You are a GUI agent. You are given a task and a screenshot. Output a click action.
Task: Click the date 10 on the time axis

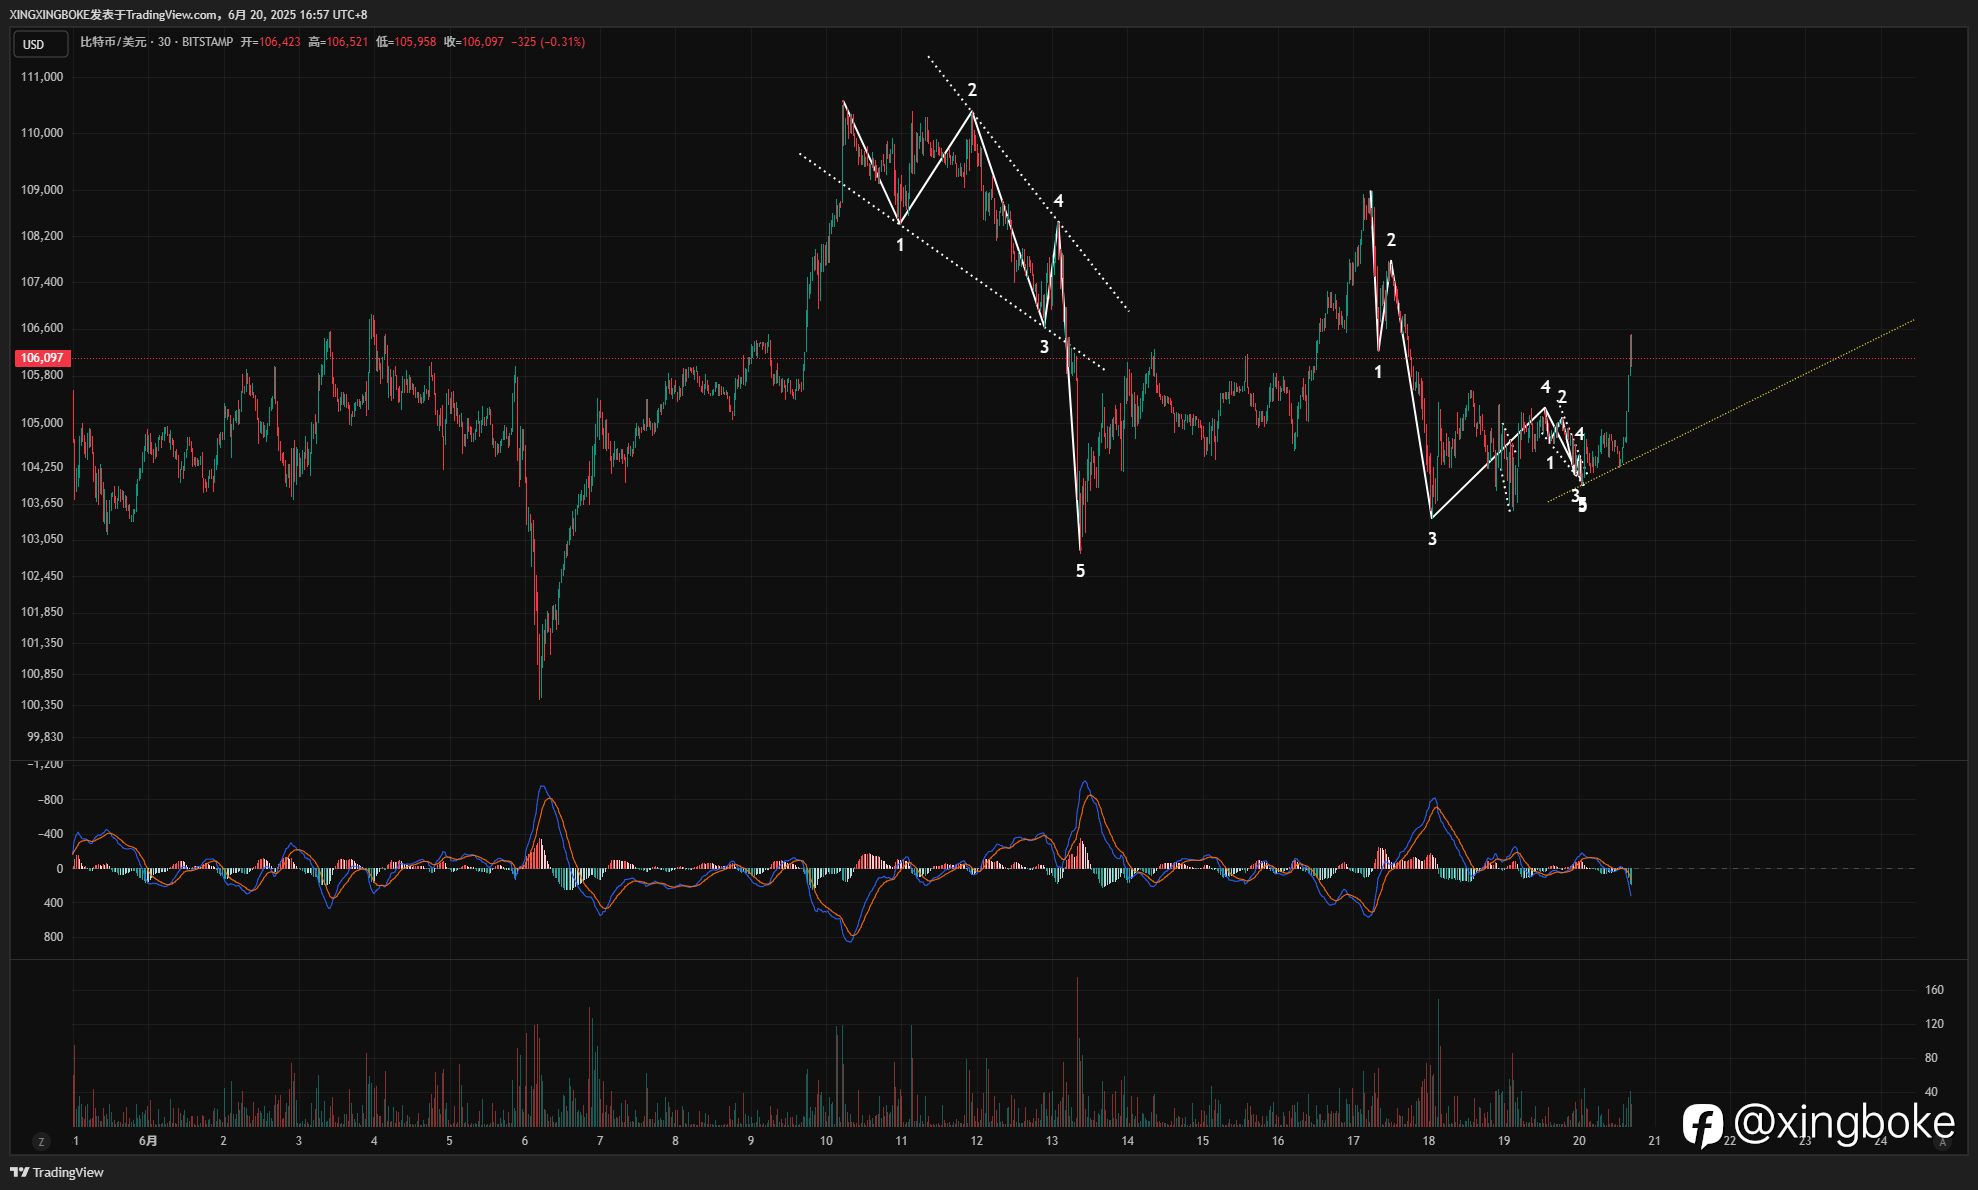[x=826, y=1141]
